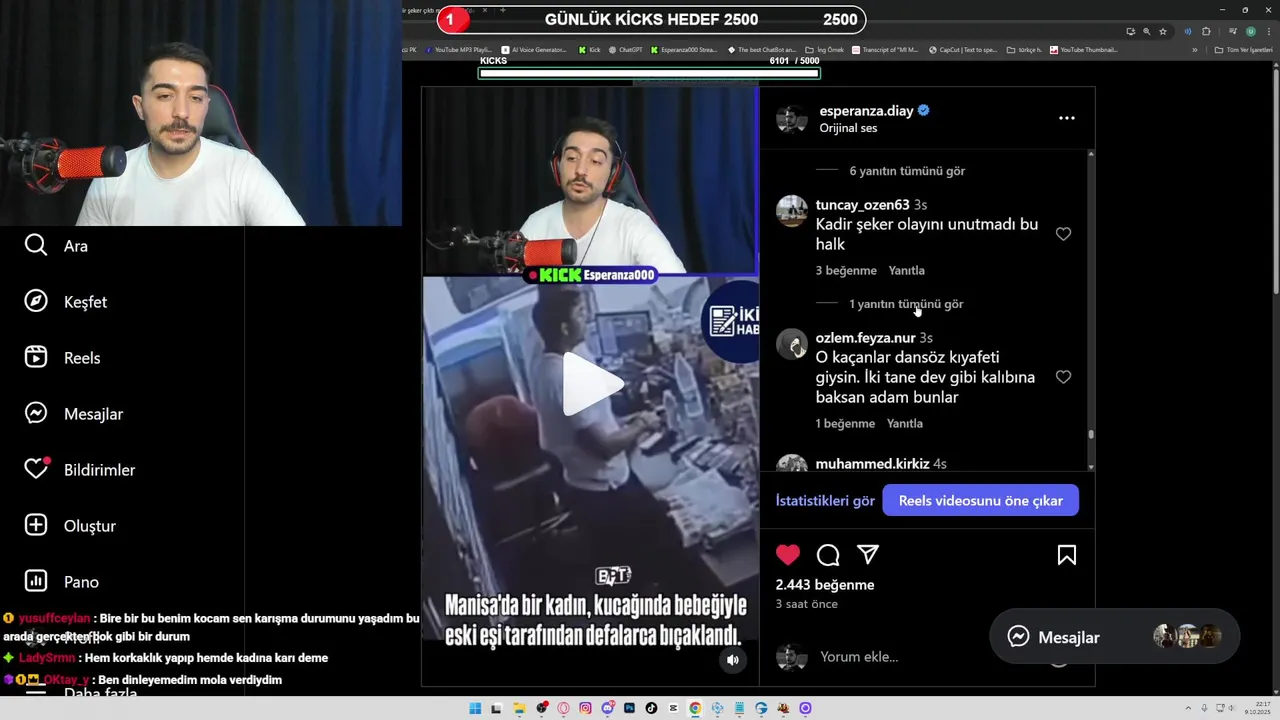Open tuncay_ozen63 username link
1280x720 pixels.
(862, 205)
